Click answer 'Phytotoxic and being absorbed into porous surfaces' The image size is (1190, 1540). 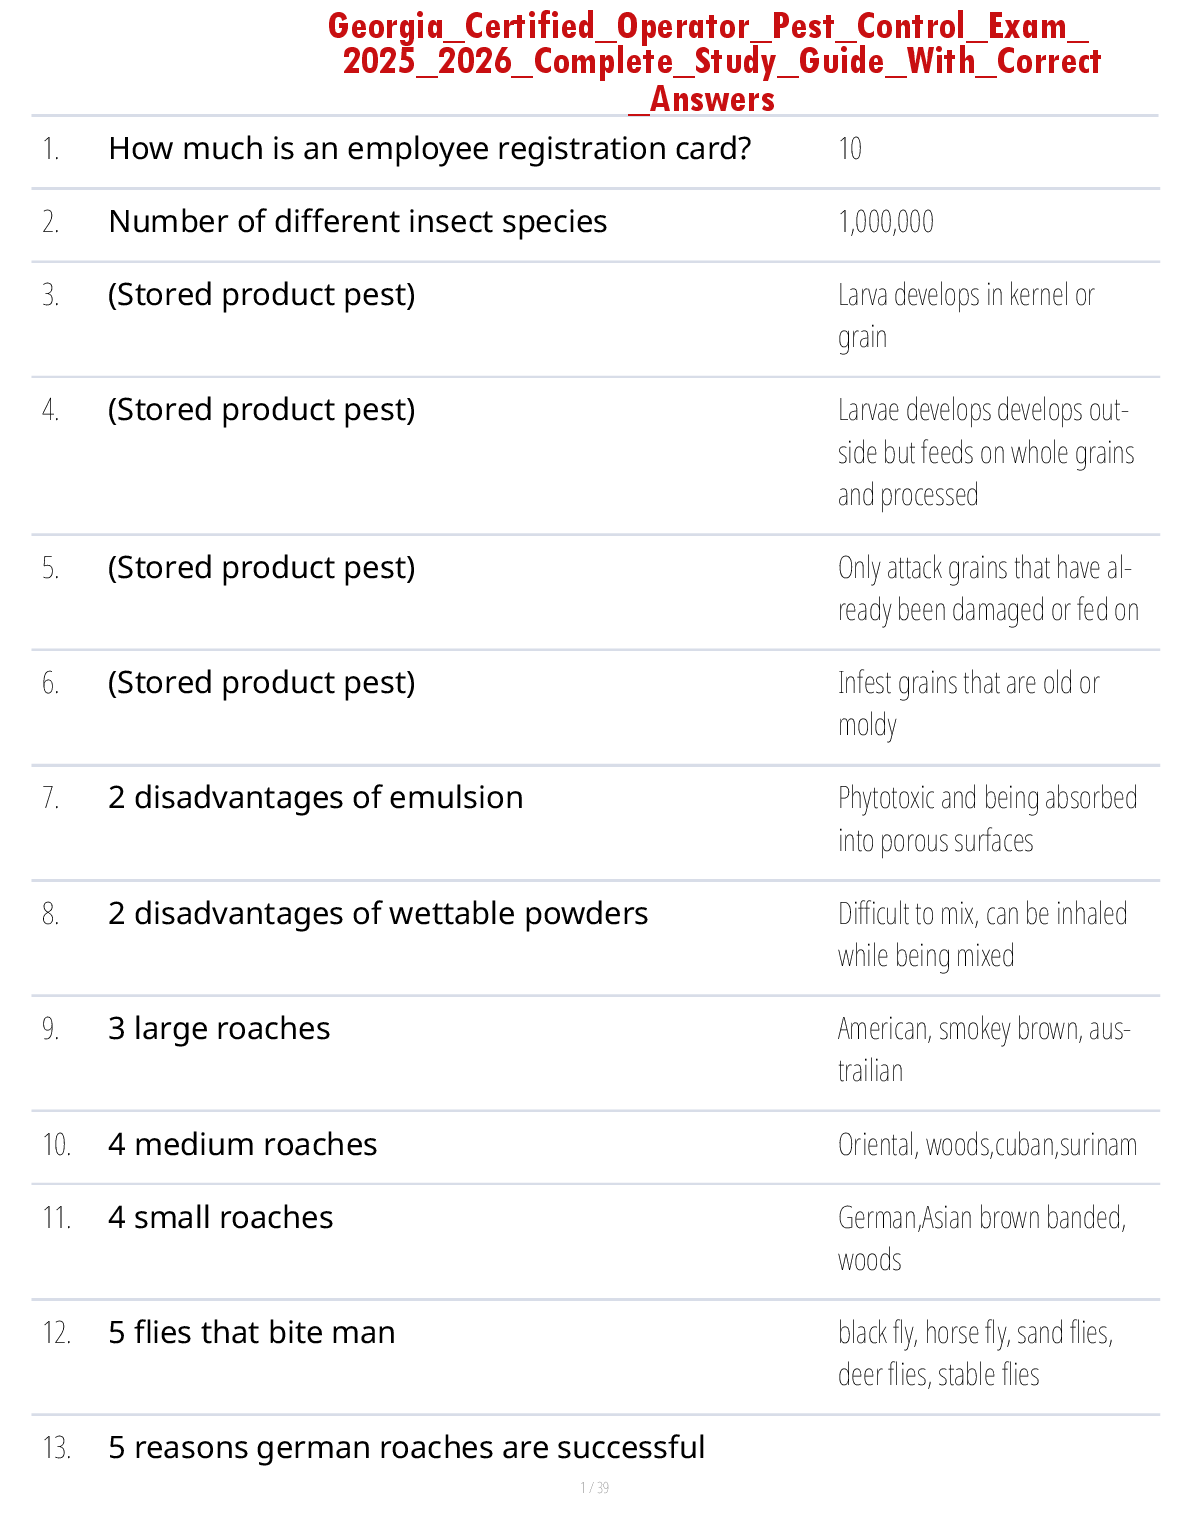pyautogui.click(x=986, y=819)
